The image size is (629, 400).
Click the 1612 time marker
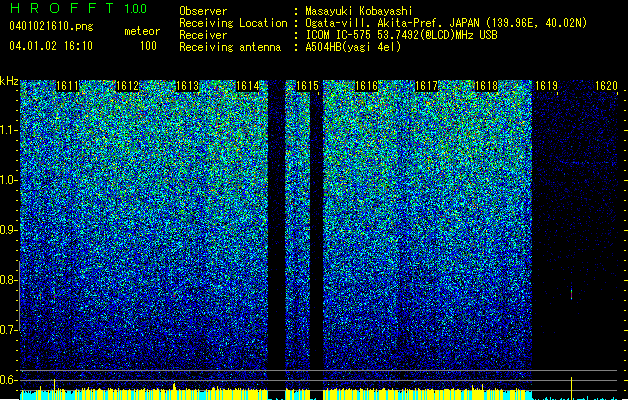coord(127,86)
